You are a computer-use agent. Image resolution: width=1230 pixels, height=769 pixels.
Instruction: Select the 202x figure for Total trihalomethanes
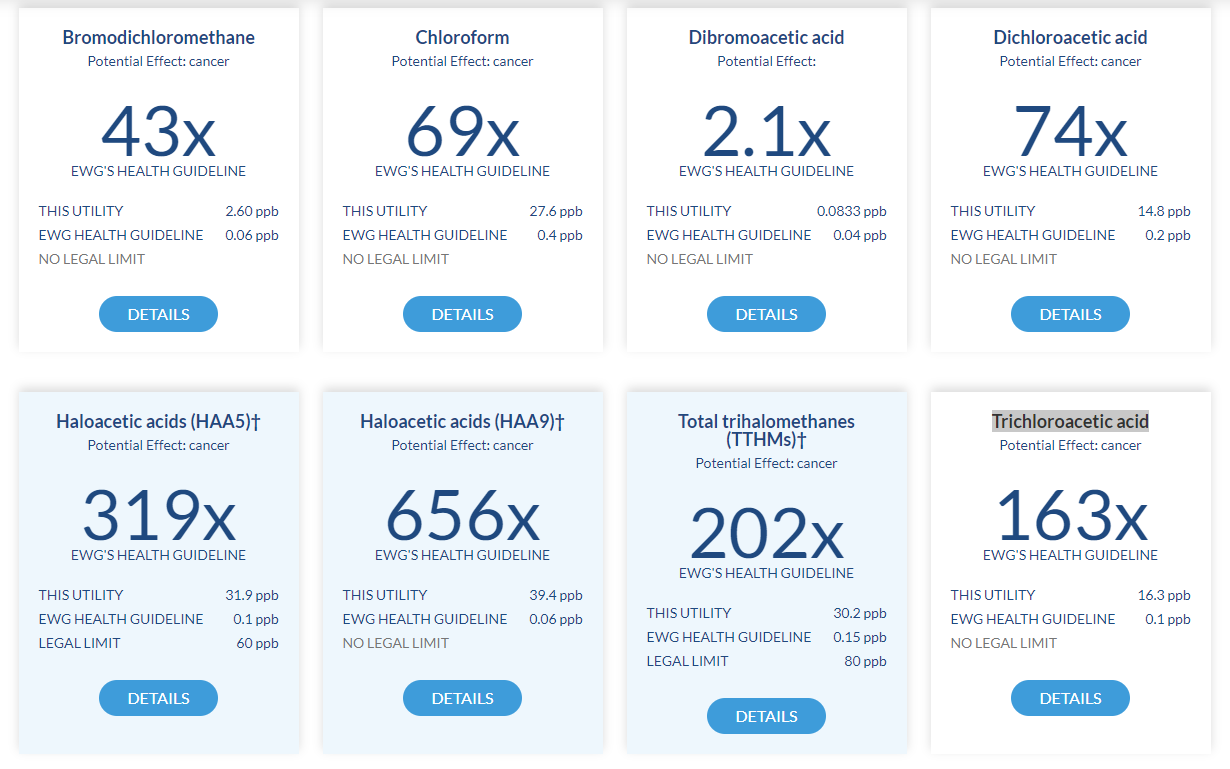(766, 533)
